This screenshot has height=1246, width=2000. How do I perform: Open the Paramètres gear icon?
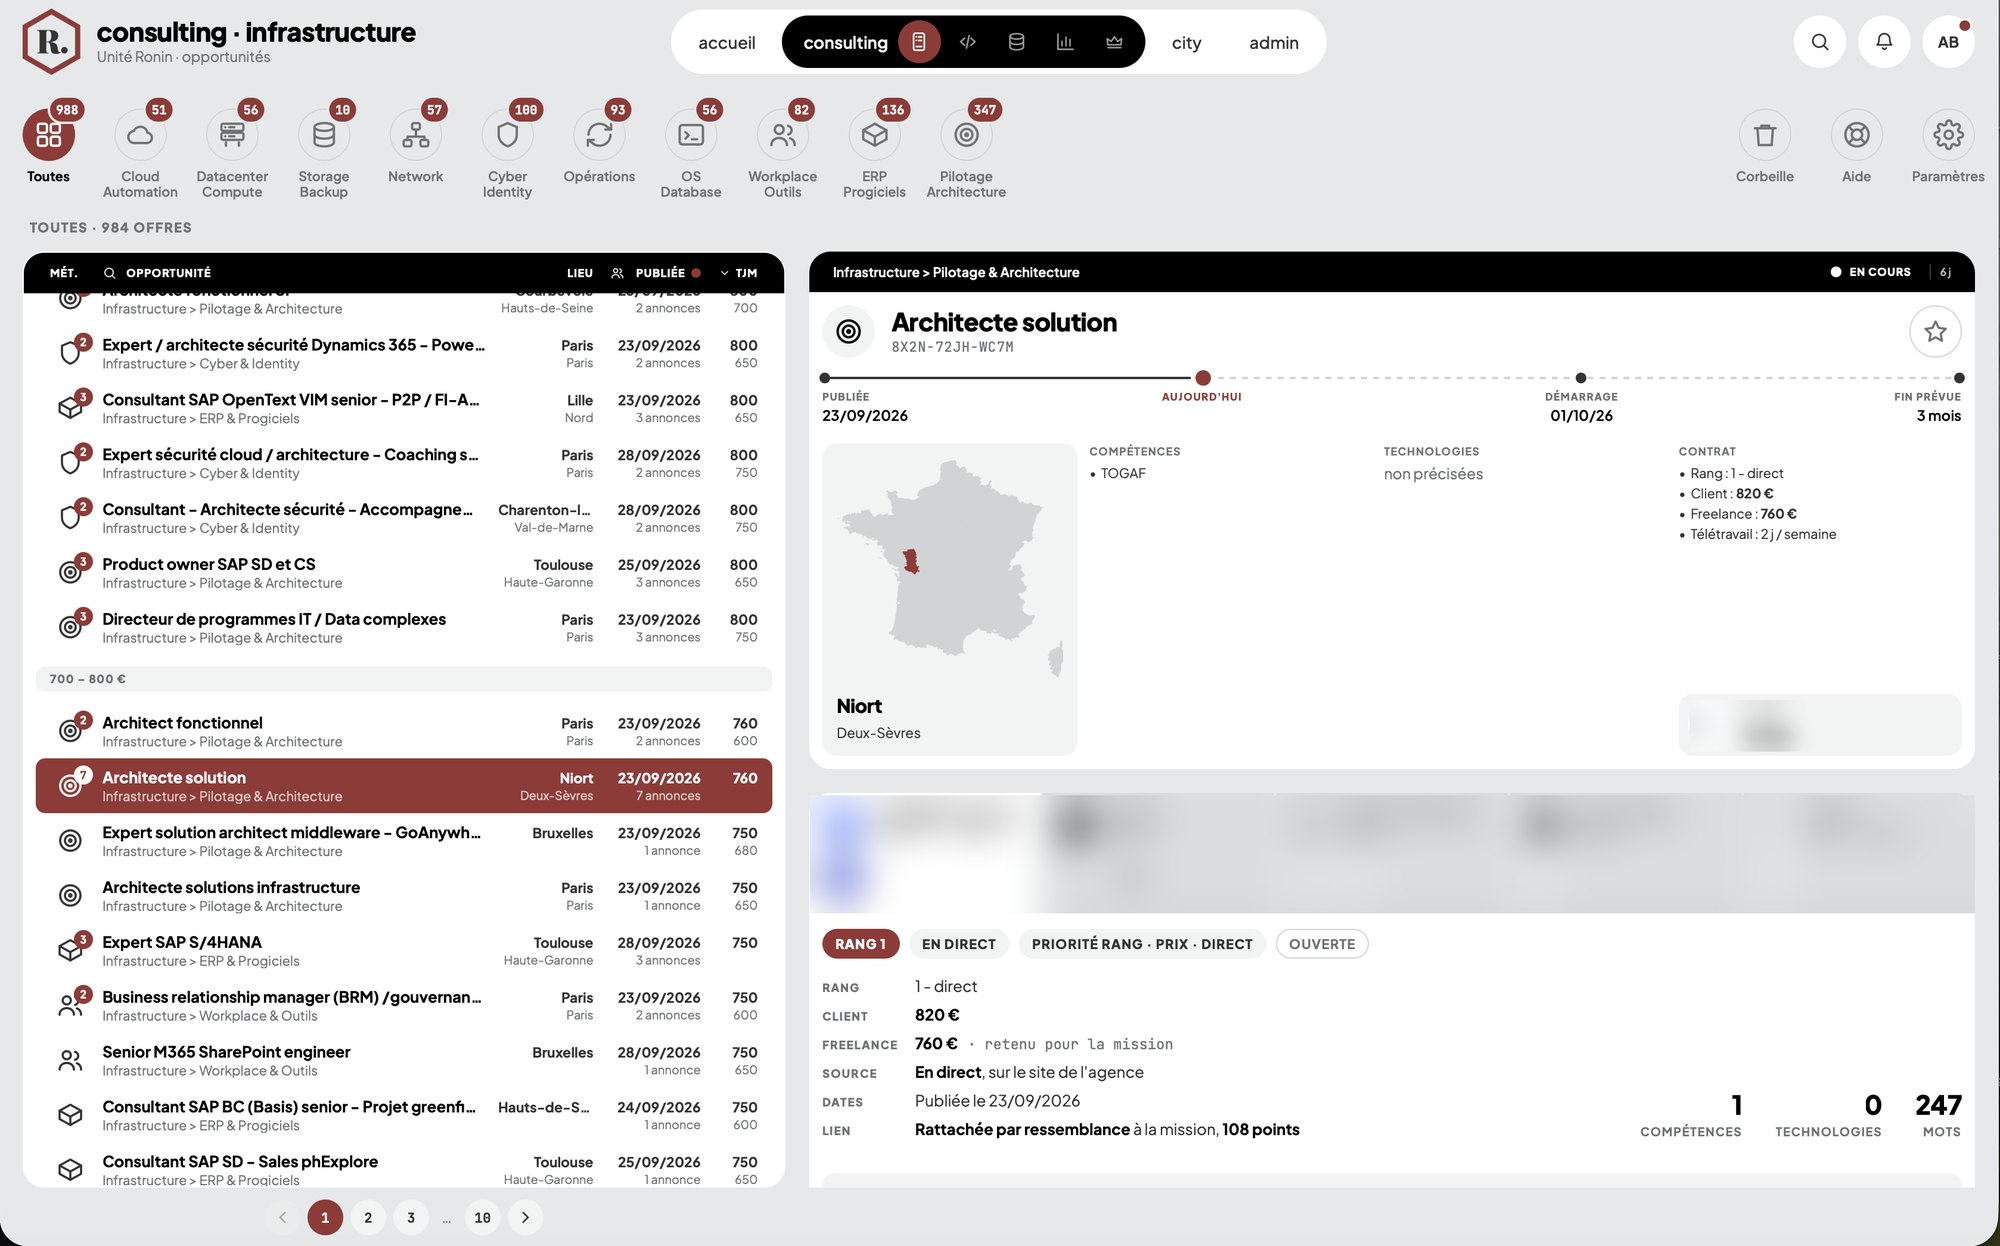(1948, 134)
